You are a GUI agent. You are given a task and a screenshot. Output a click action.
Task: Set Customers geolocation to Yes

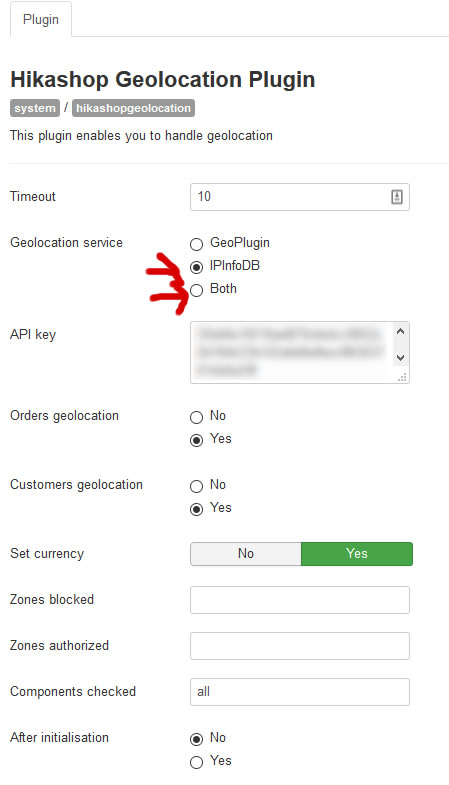[x=196, y=509]
